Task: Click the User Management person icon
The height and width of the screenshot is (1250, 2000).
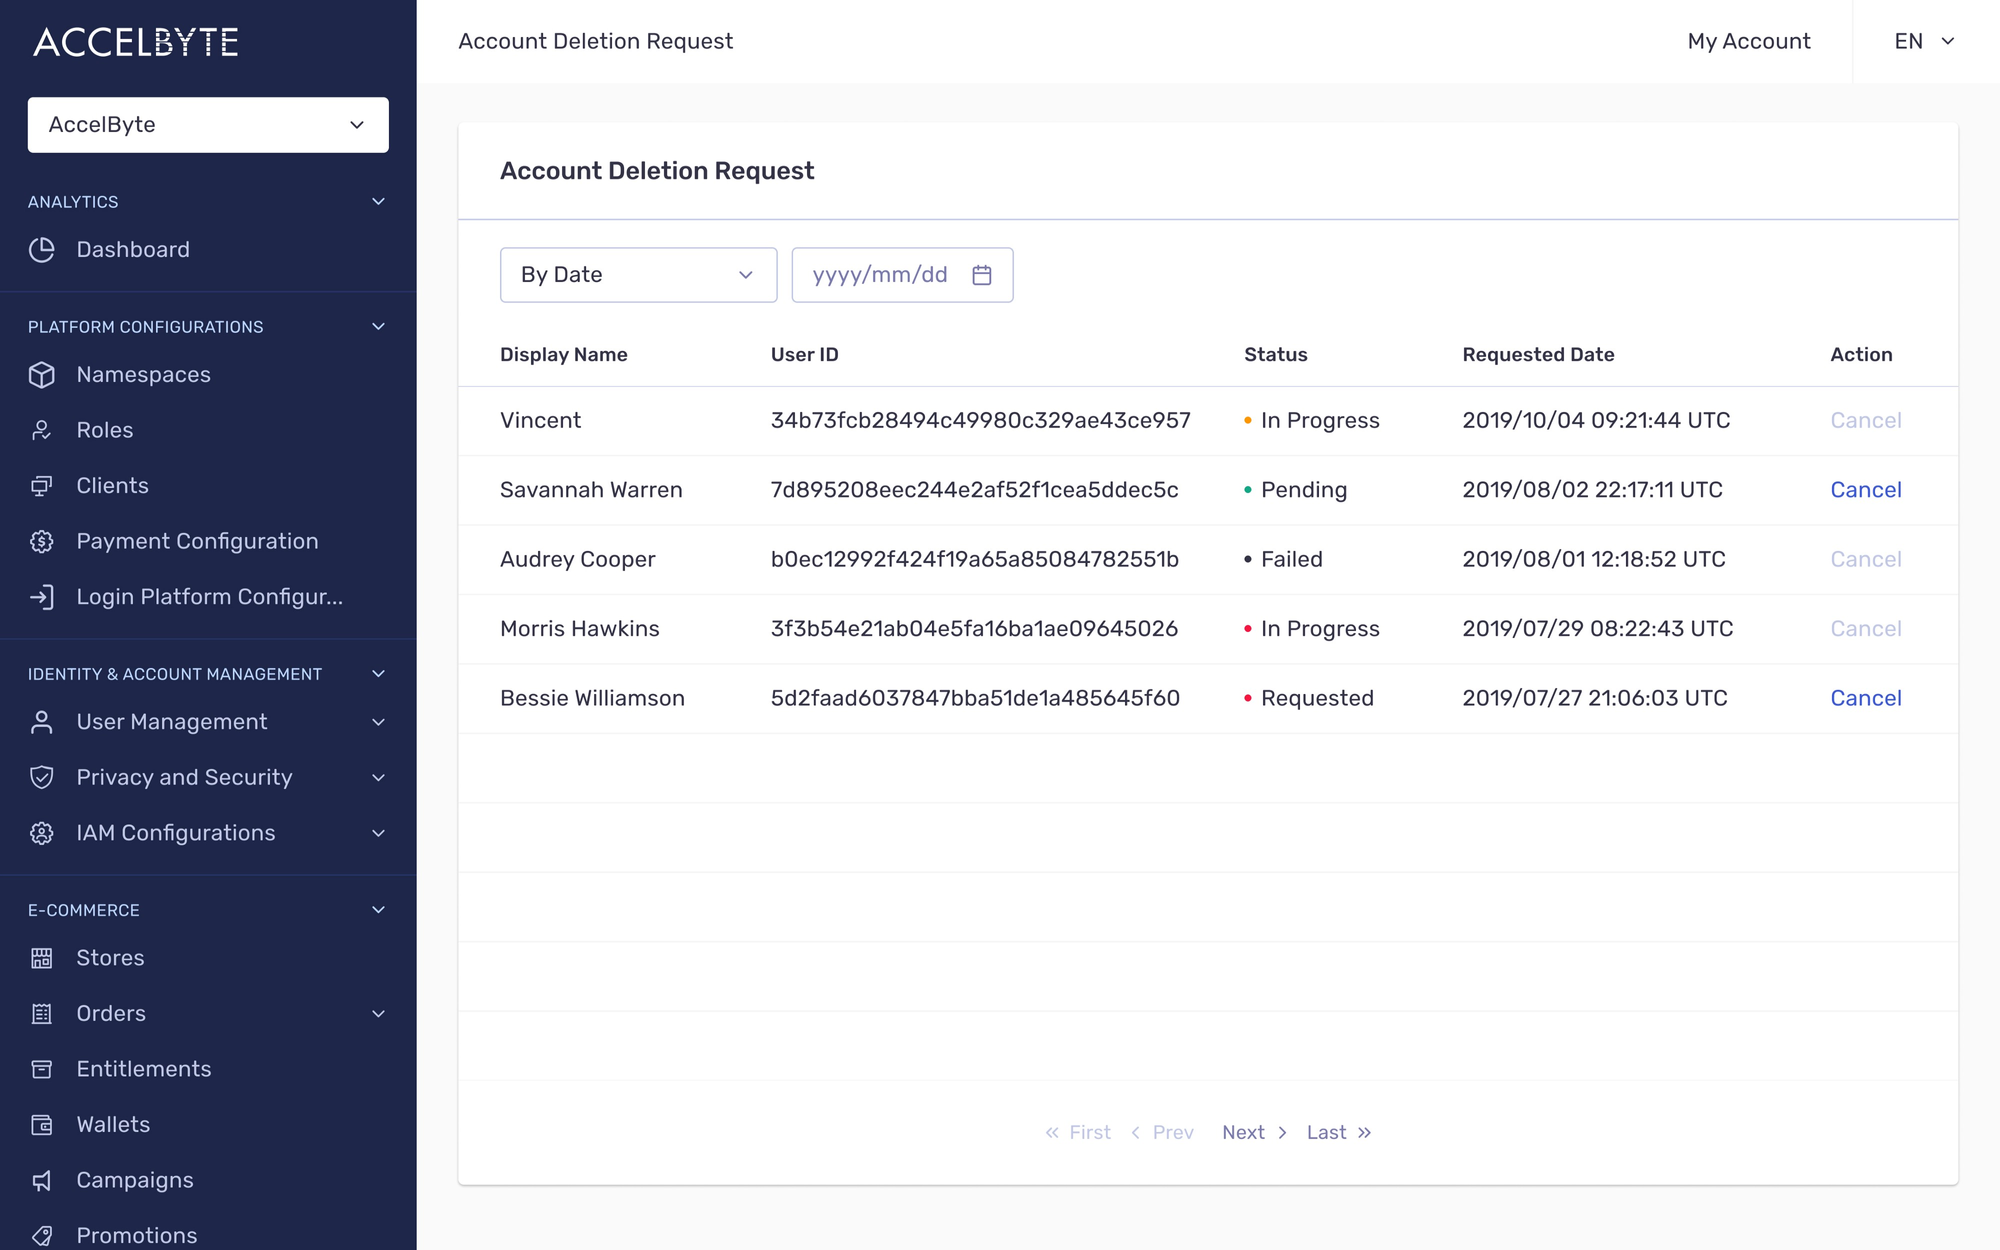Action: coord(42,722)
